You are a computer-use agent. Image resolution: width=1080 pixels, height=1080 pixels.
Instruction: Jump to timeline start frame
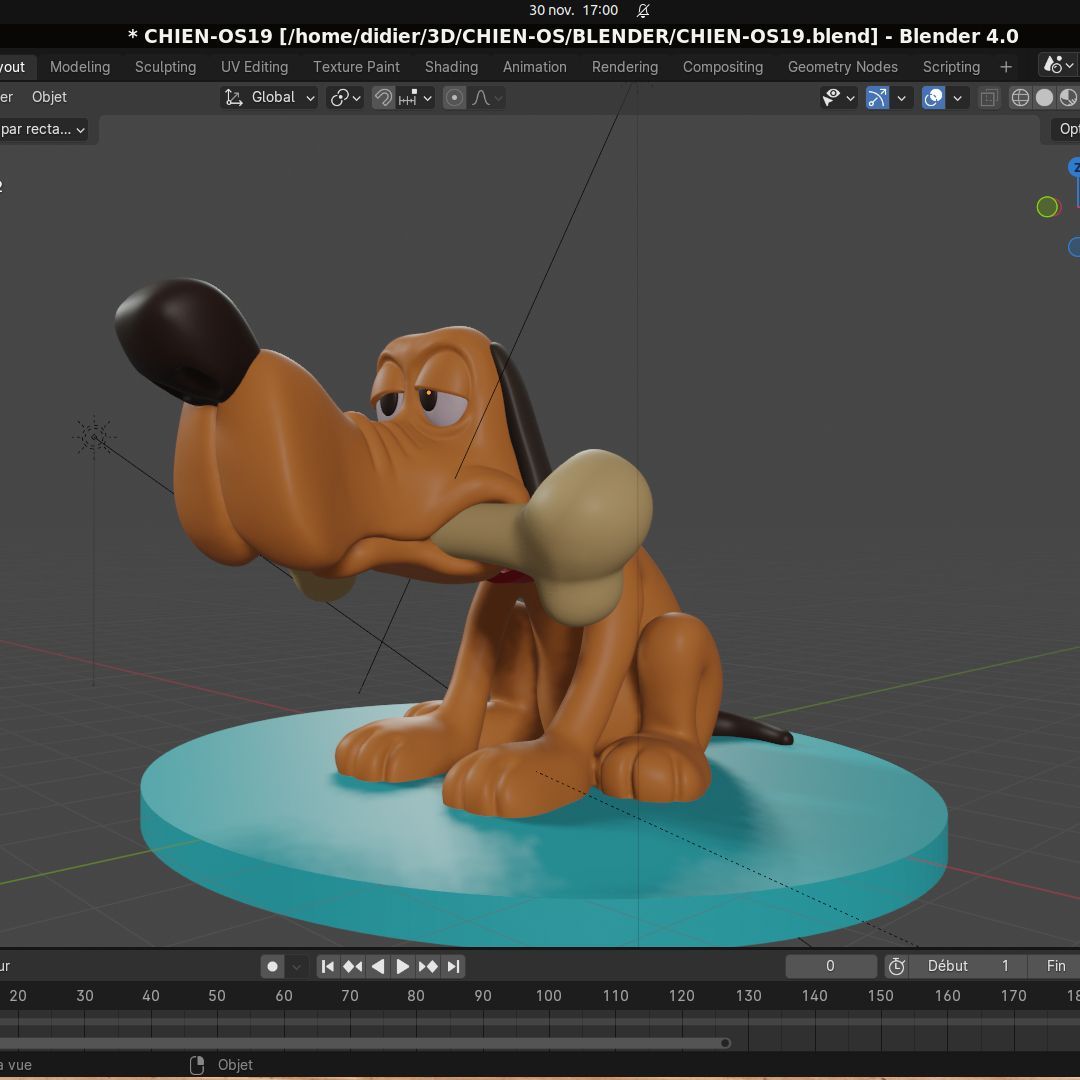click(x=327, y=966)
